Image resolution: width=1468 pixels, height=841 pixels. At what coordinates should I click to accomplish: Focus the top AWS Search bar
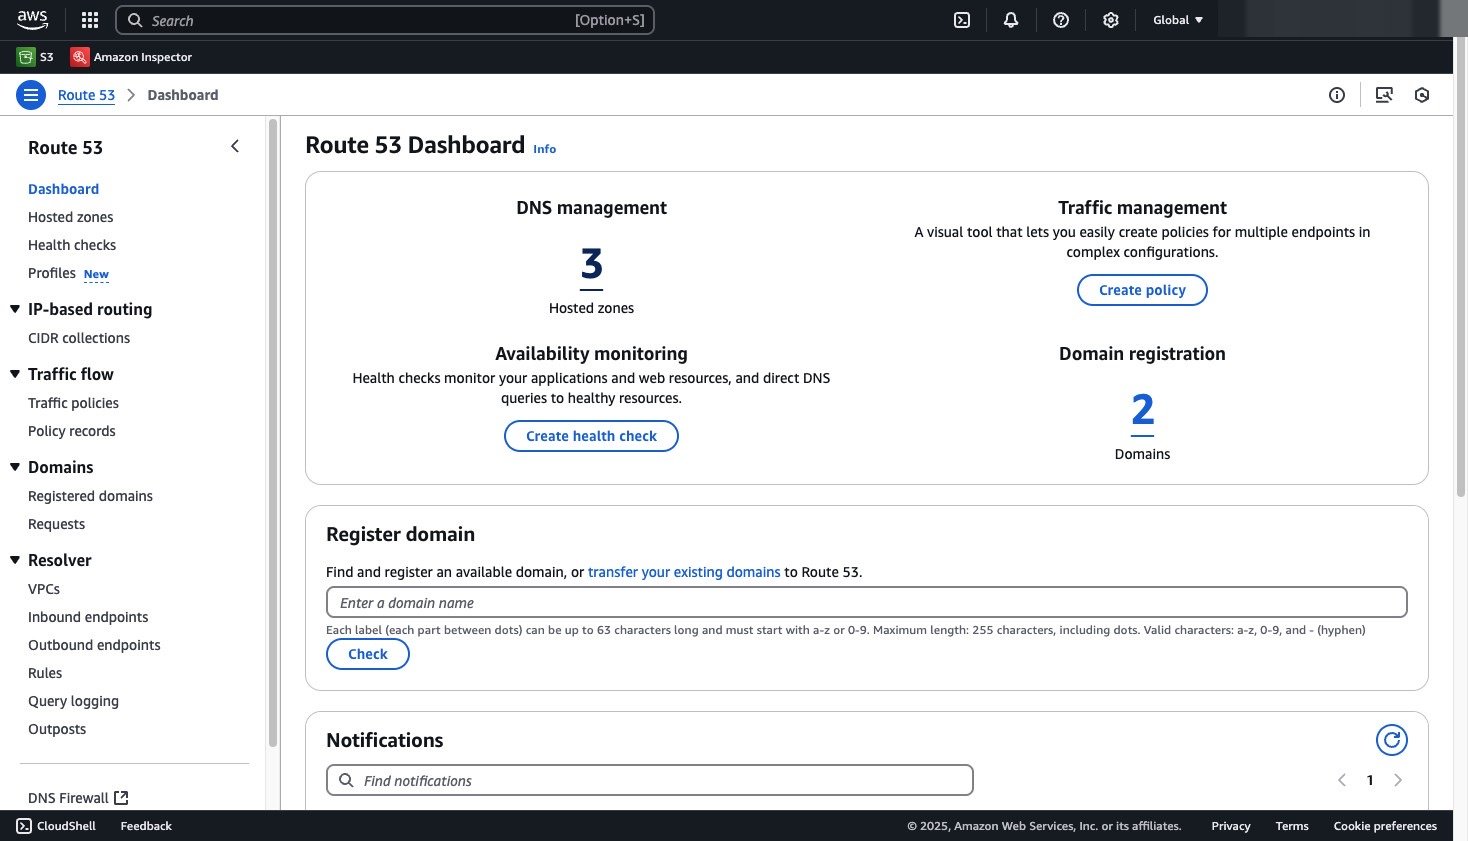point(385,20)
